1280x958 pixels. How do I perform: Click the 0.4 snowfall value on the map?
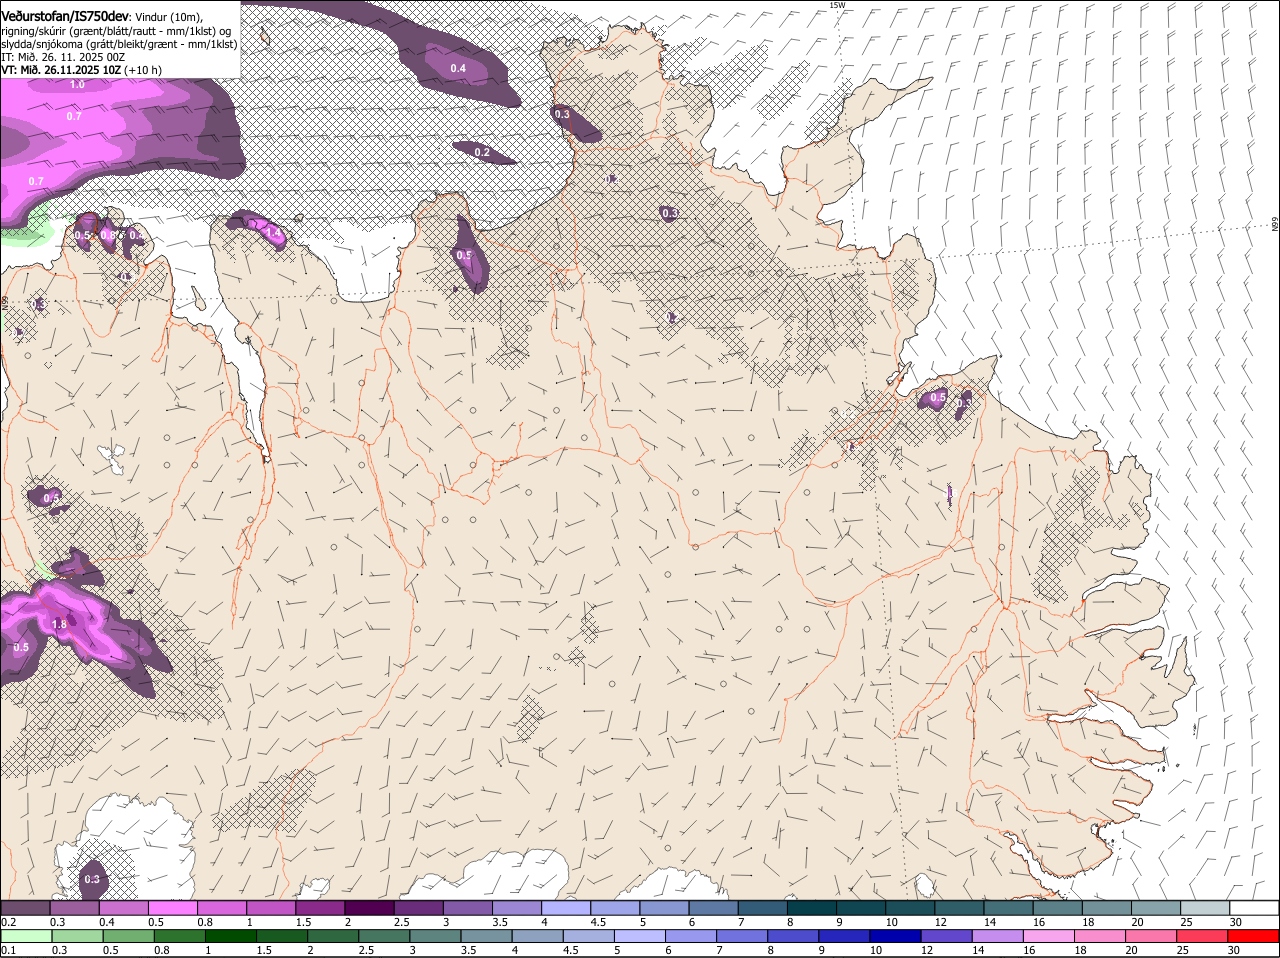pos(458,68)
